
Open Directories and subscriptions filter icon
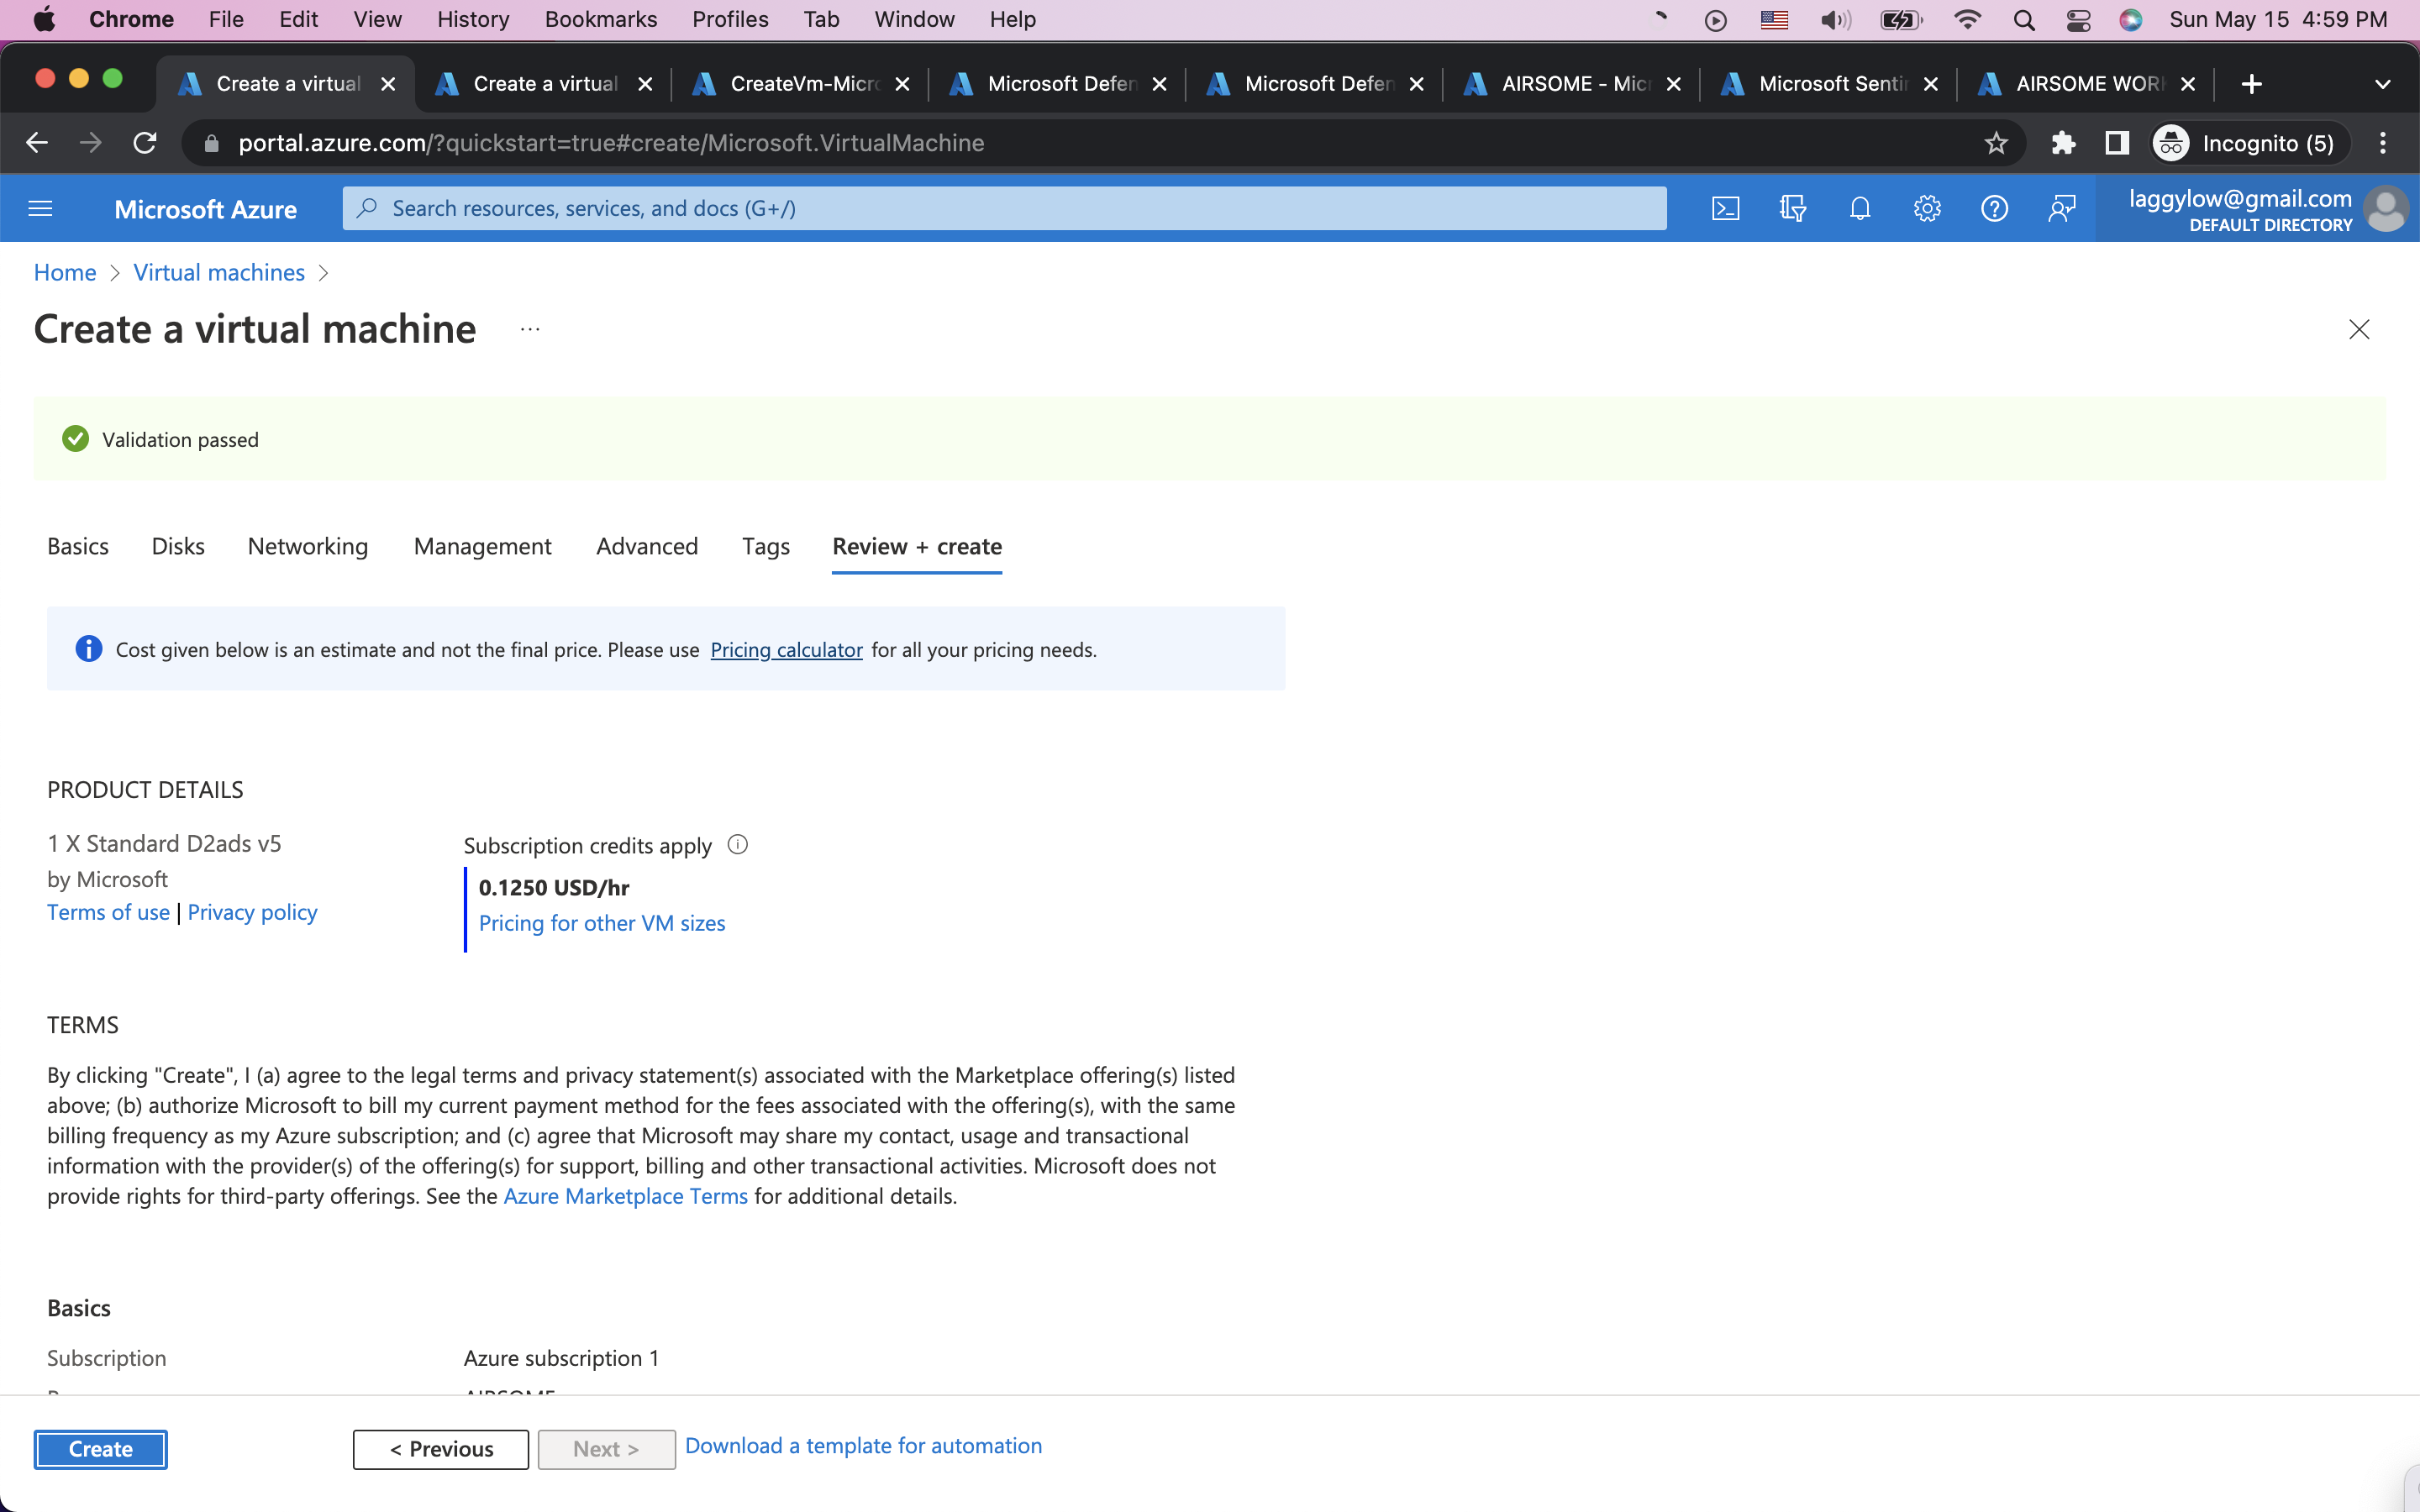coord(1792,208)
